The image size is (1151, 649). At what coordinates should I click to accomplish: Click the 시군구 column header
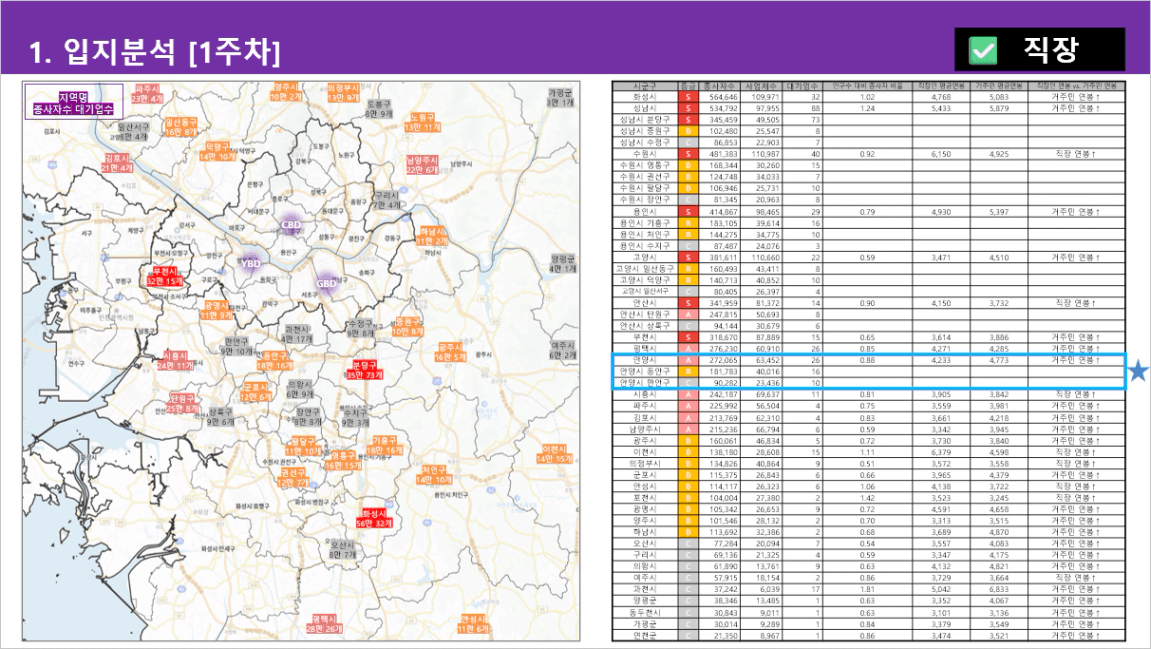pos(645,86)
